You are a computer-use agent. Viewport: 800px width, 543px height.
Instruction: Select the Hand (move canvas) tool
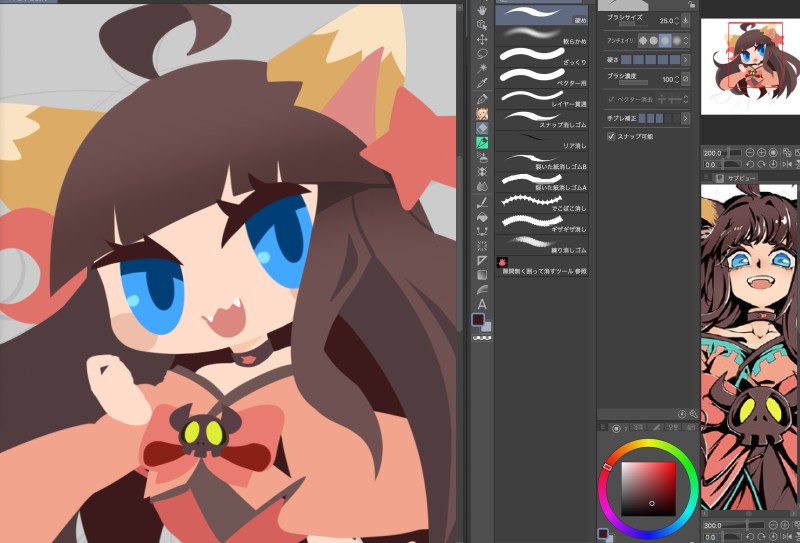482,10
